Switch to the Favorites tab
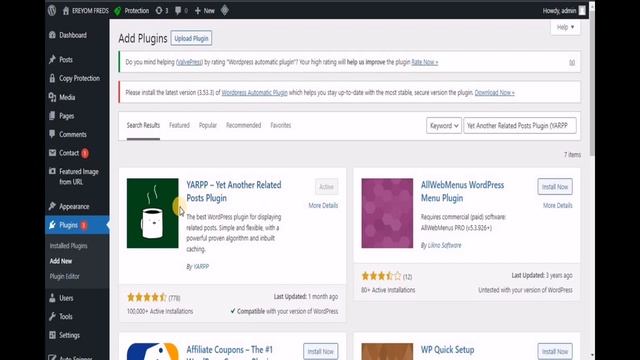 click(281, 125)
